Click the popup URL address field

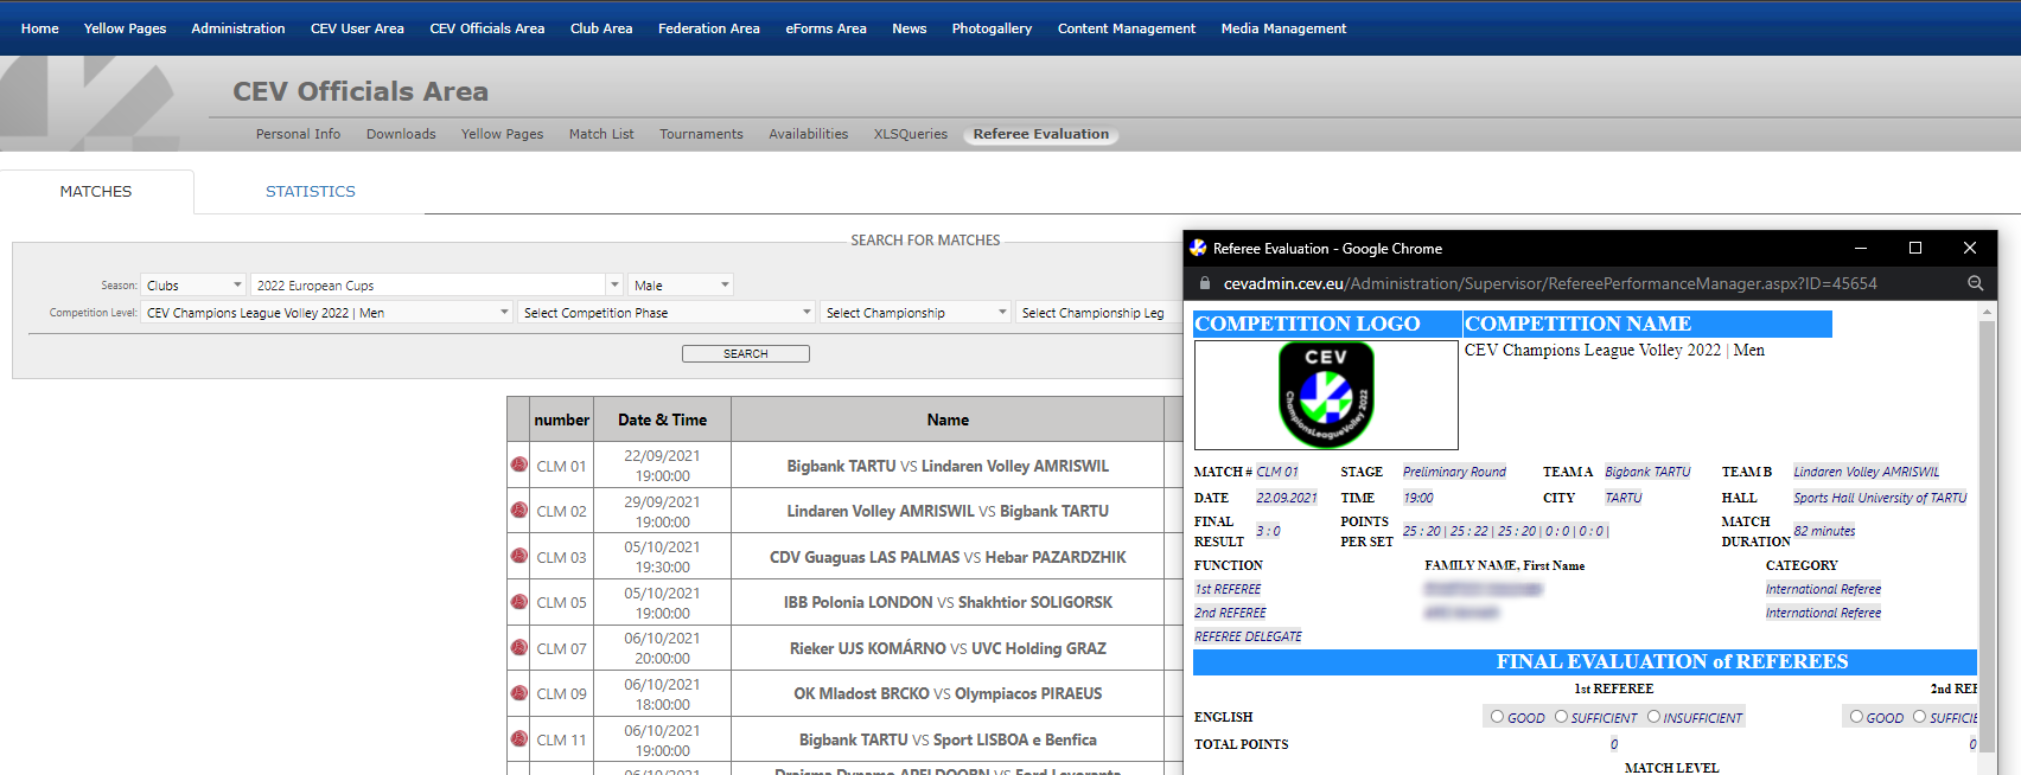coord(1550,283)
